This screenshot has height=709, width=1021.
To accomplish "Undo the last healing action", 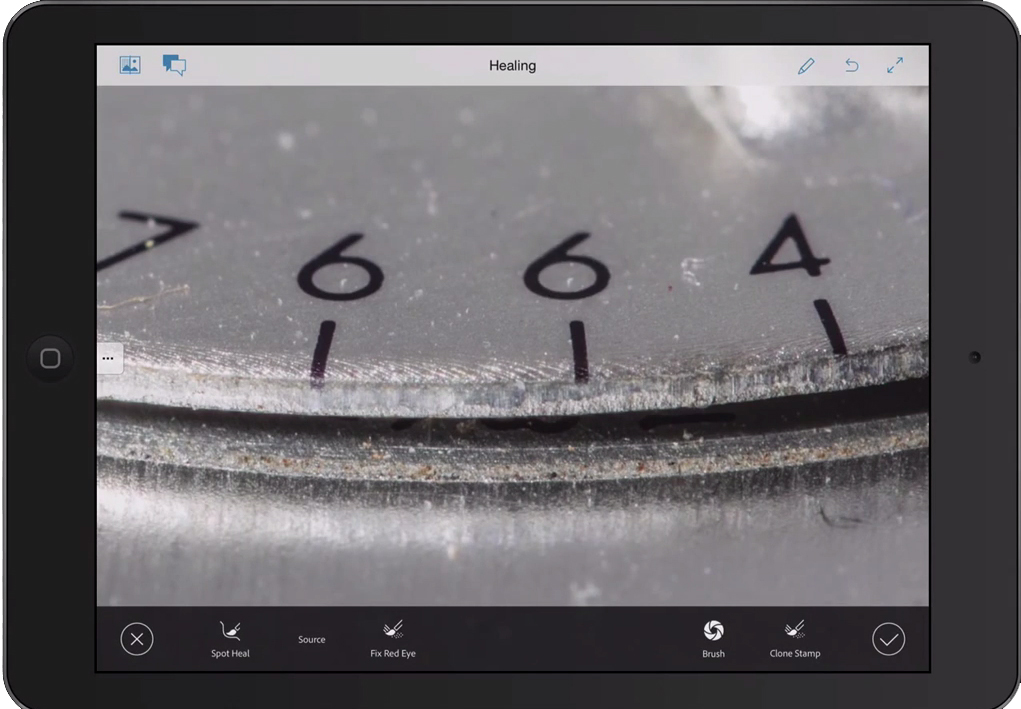I will click(851, 65).
